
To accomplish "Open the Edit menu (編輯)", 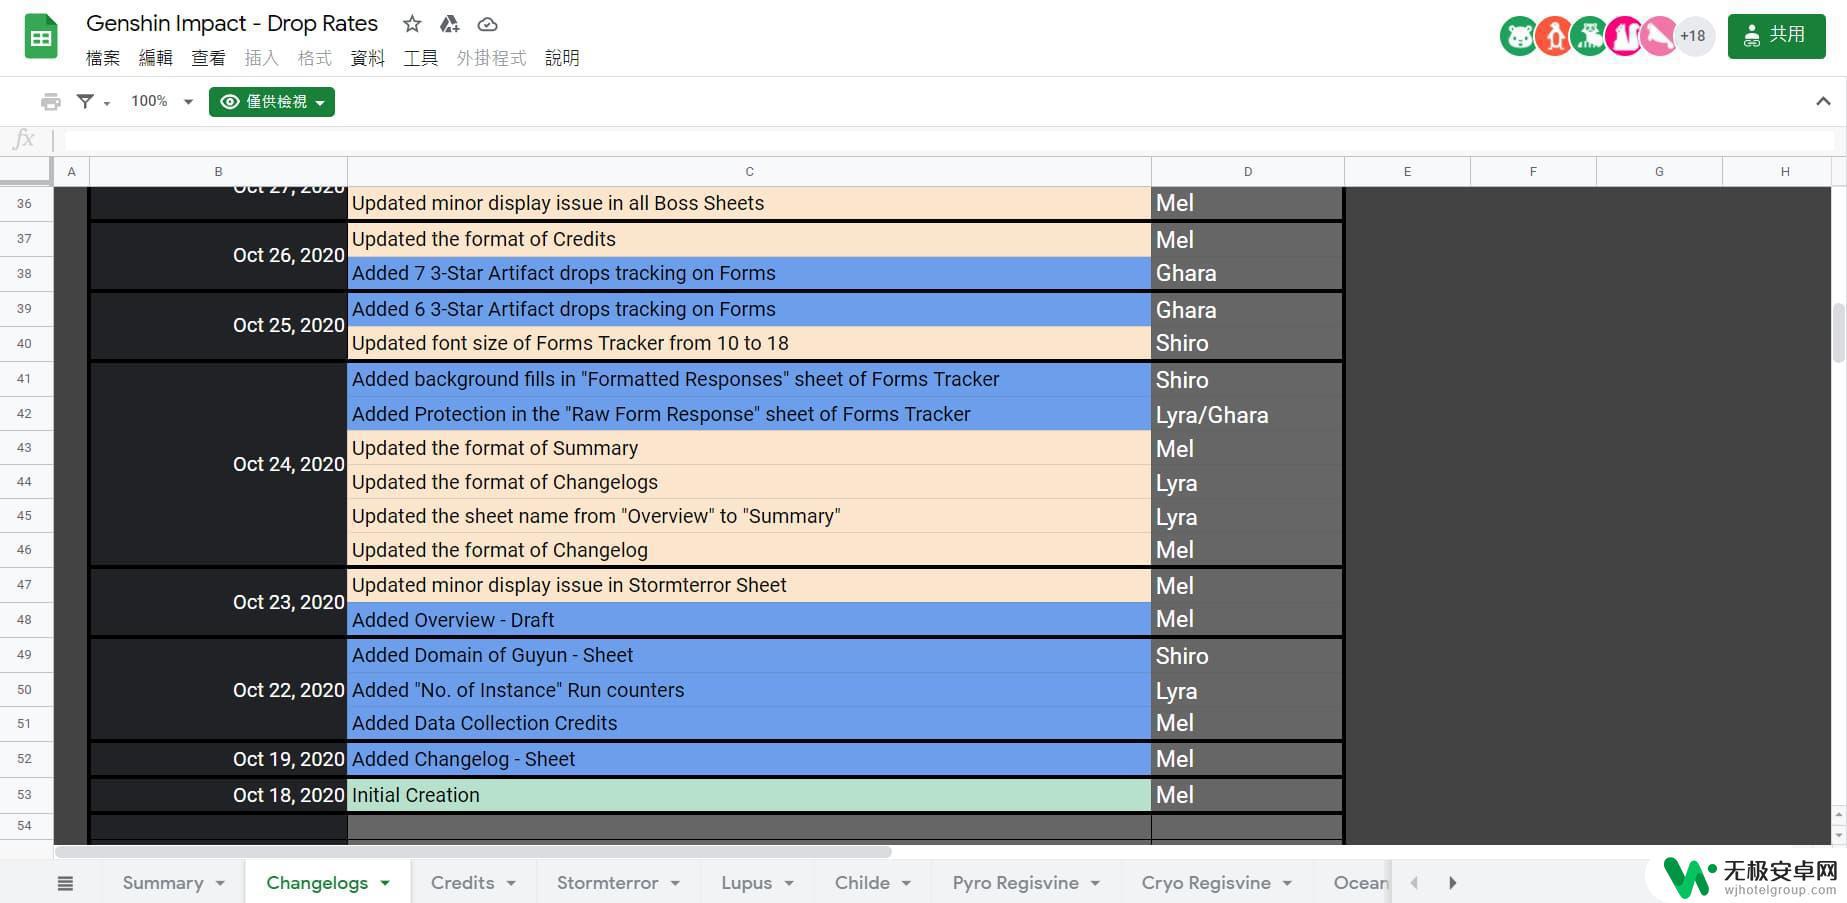I will pos(155,58).
